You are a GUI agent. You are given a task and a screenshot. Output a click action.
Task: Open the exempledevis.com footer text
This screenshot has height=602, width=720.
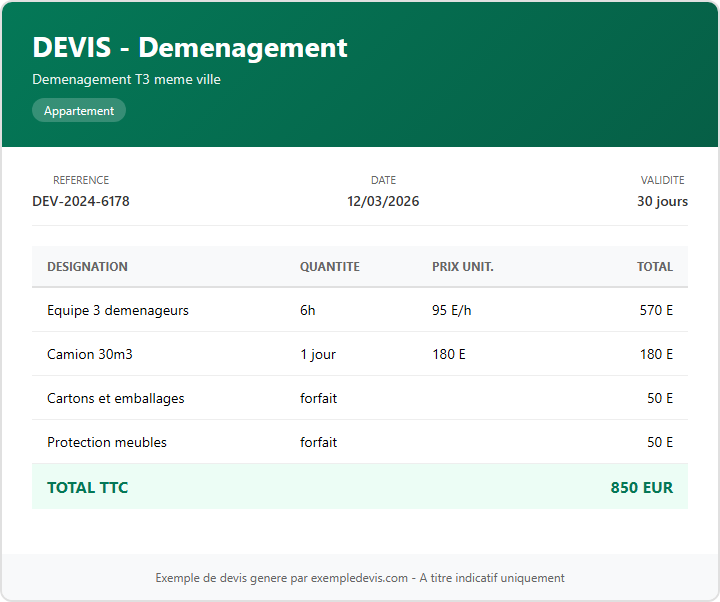[359, 578]
